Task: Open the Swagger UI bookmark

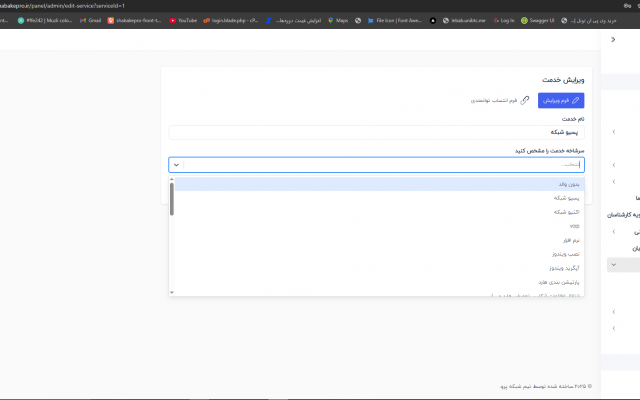Action: (538, 20)
